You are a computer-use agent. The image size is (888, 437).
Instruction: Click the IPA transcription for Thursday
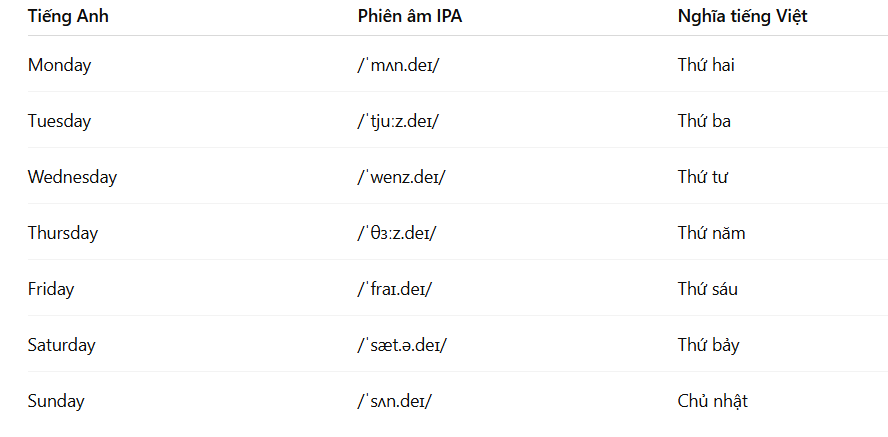397,233
